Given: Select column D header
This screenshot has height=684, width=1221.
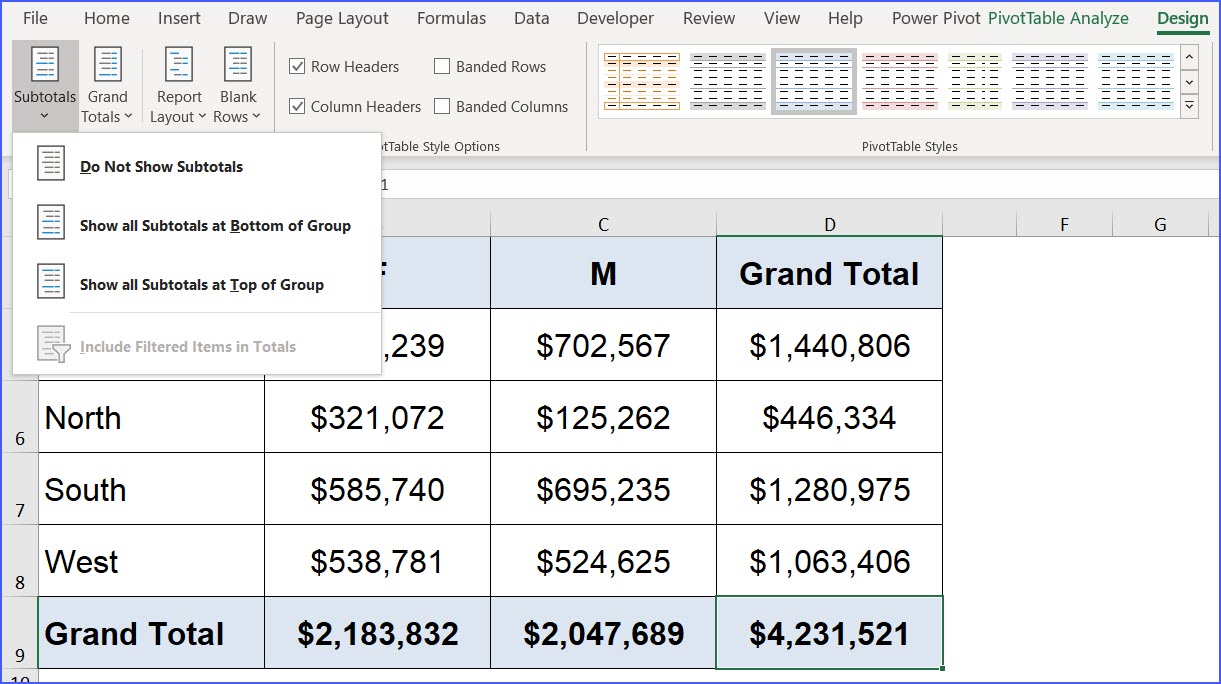Looking at the screenshot, I should click(829, 225).
